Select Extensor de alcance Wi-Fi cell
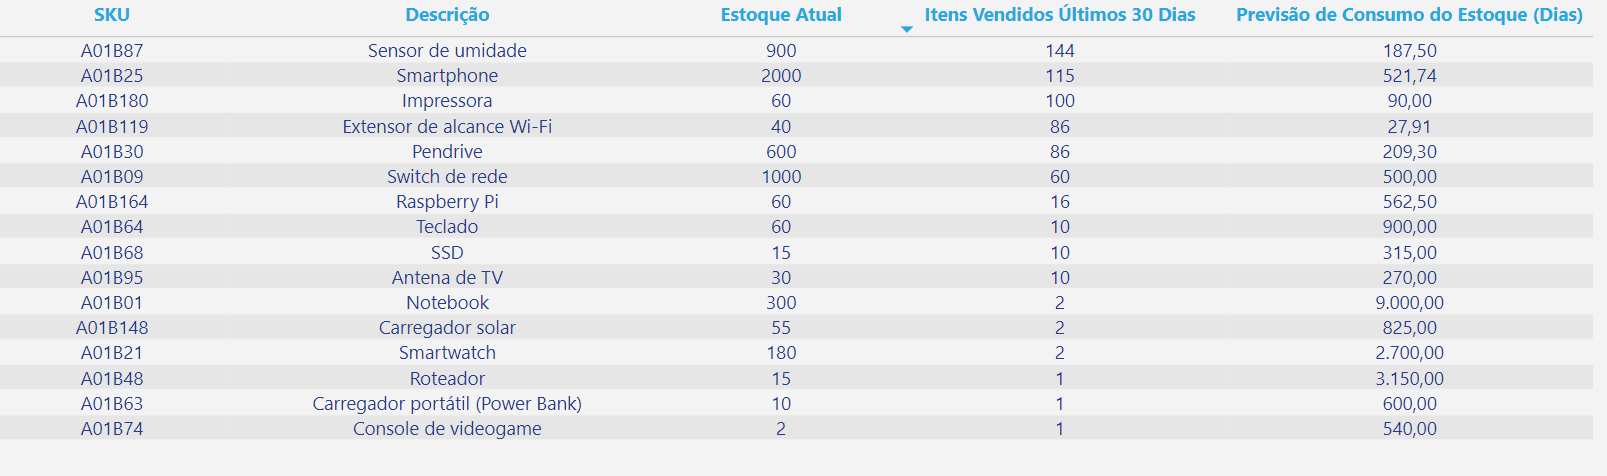 (x=447, y=127)
